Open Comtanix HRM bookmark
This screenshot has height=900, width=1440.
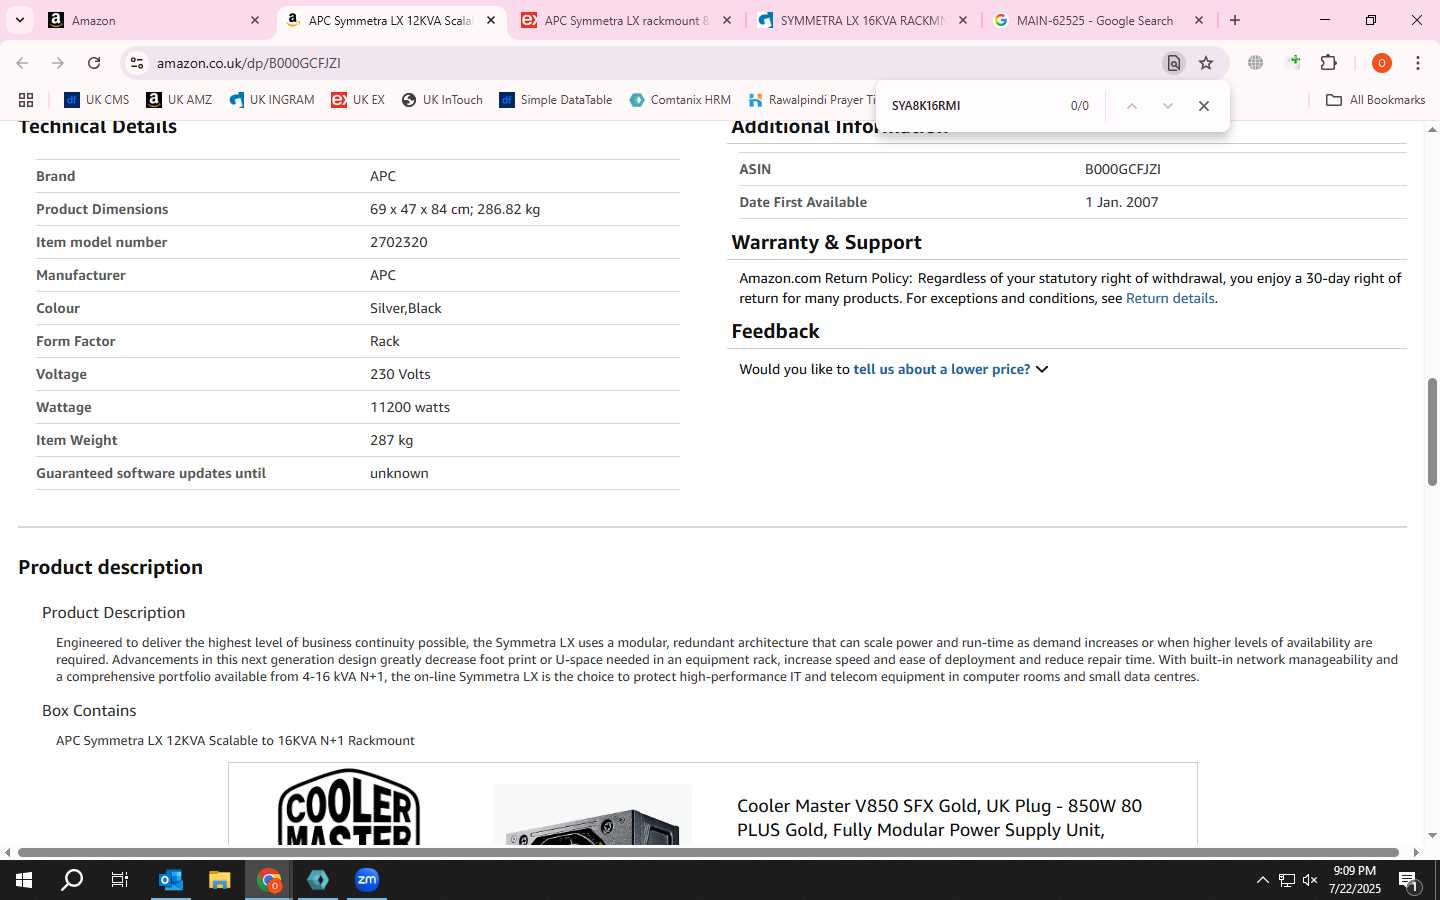tap(680, 100)
